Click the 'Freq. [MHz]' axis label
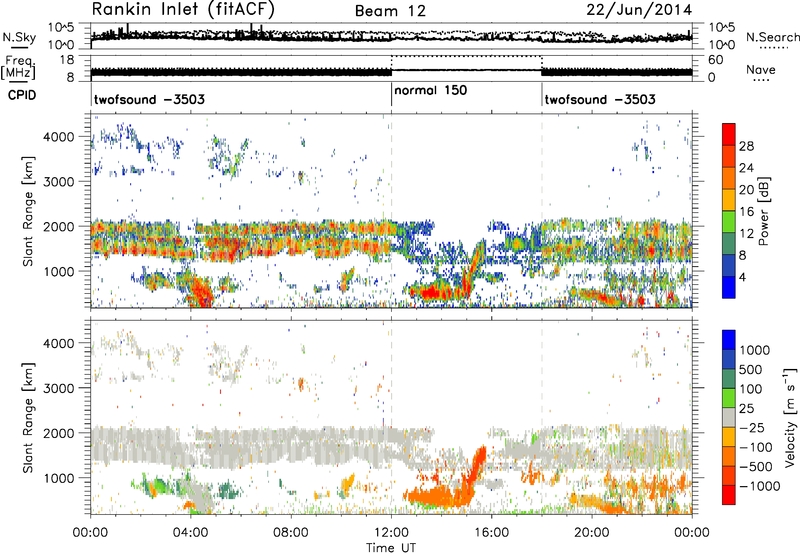The height and width of the screenshot is (554, 800). pos(19,67)
